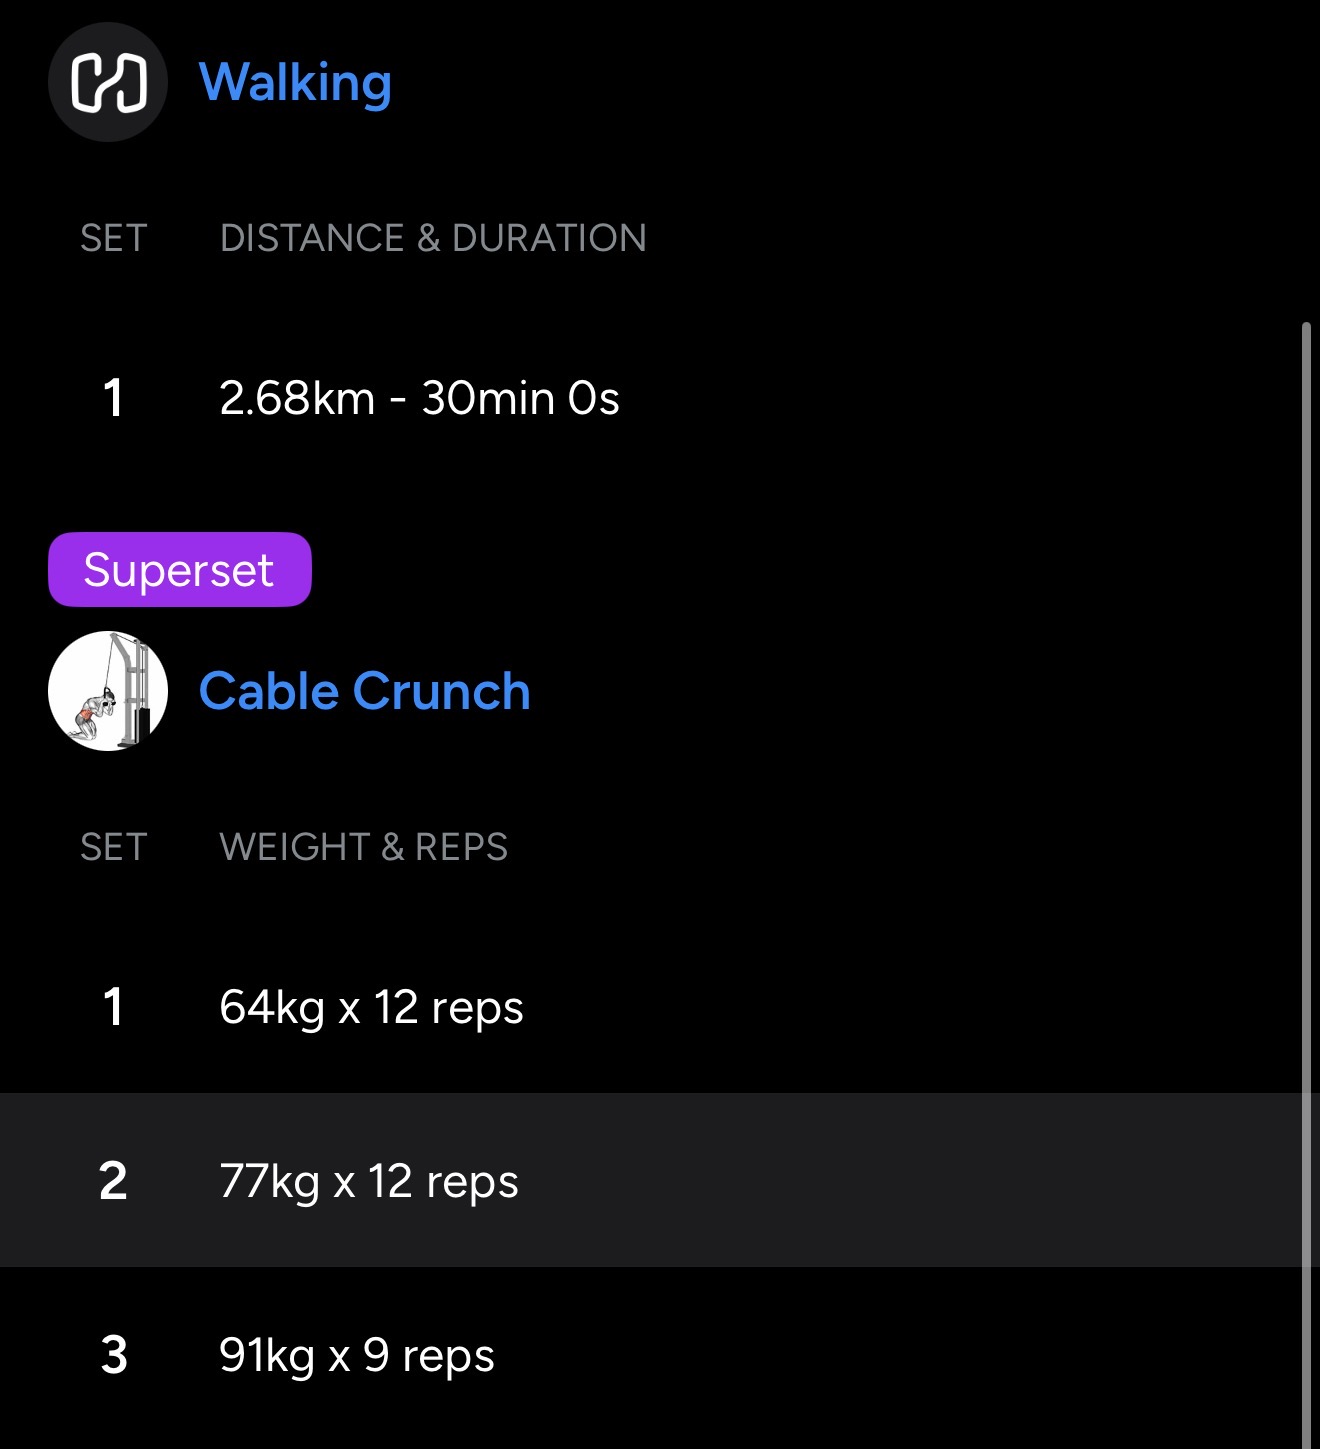This screenshot has width=1320, height=1449.
Task: Open the Walking exercise link
Action: (295, 82)
